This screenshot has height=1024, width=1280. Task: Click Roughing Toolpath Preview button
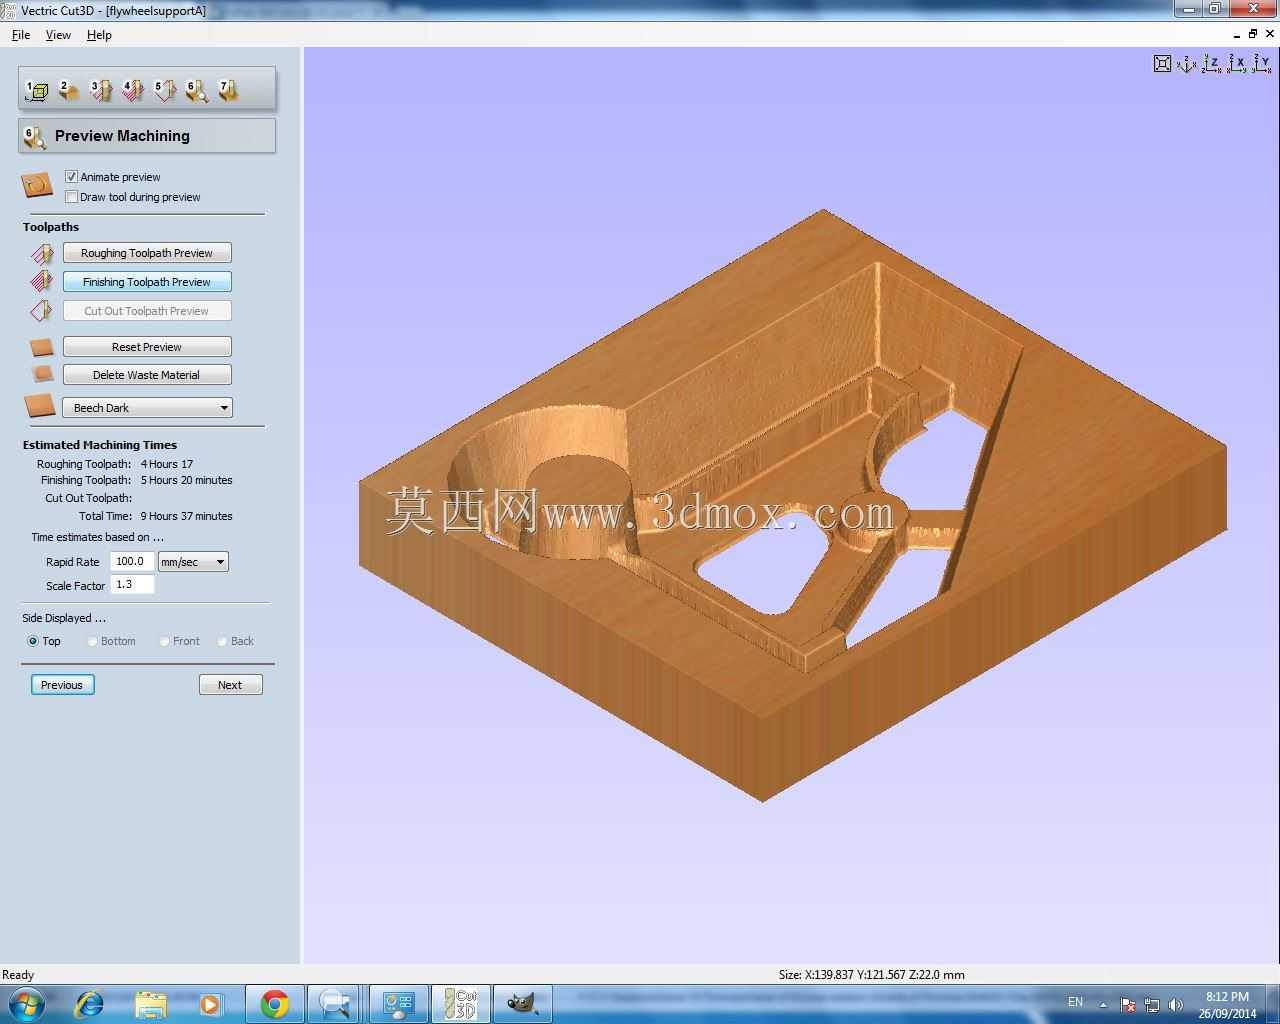pyautogui.click(x=147, y=253)
